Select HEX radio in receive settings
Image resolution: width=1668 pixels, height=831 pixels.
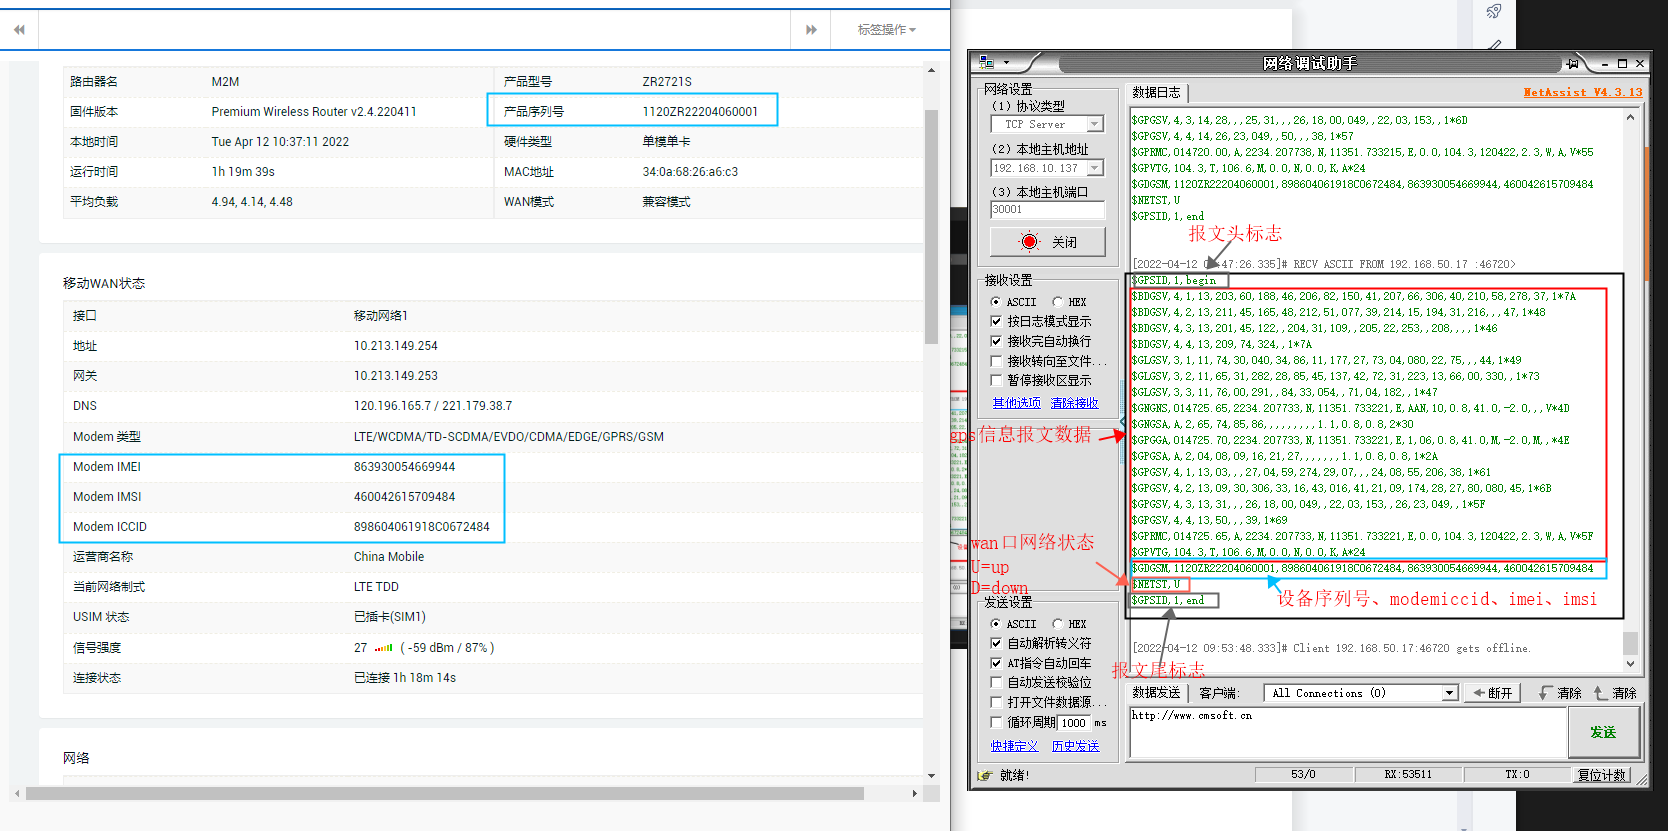[x=1058, y=302]
